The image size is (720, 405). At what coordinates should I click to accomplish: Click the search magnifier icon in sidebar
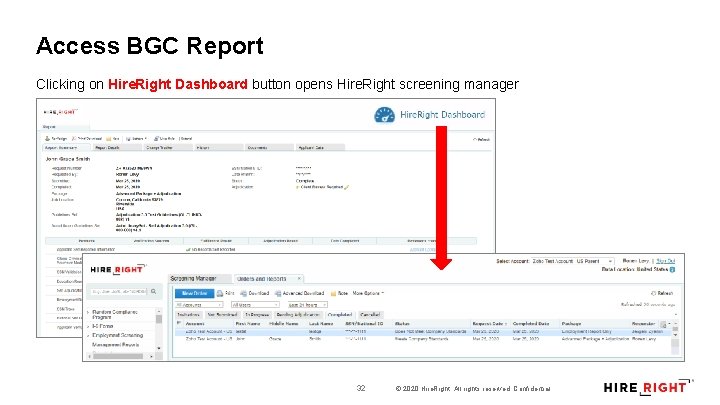(x=154, y=291)
